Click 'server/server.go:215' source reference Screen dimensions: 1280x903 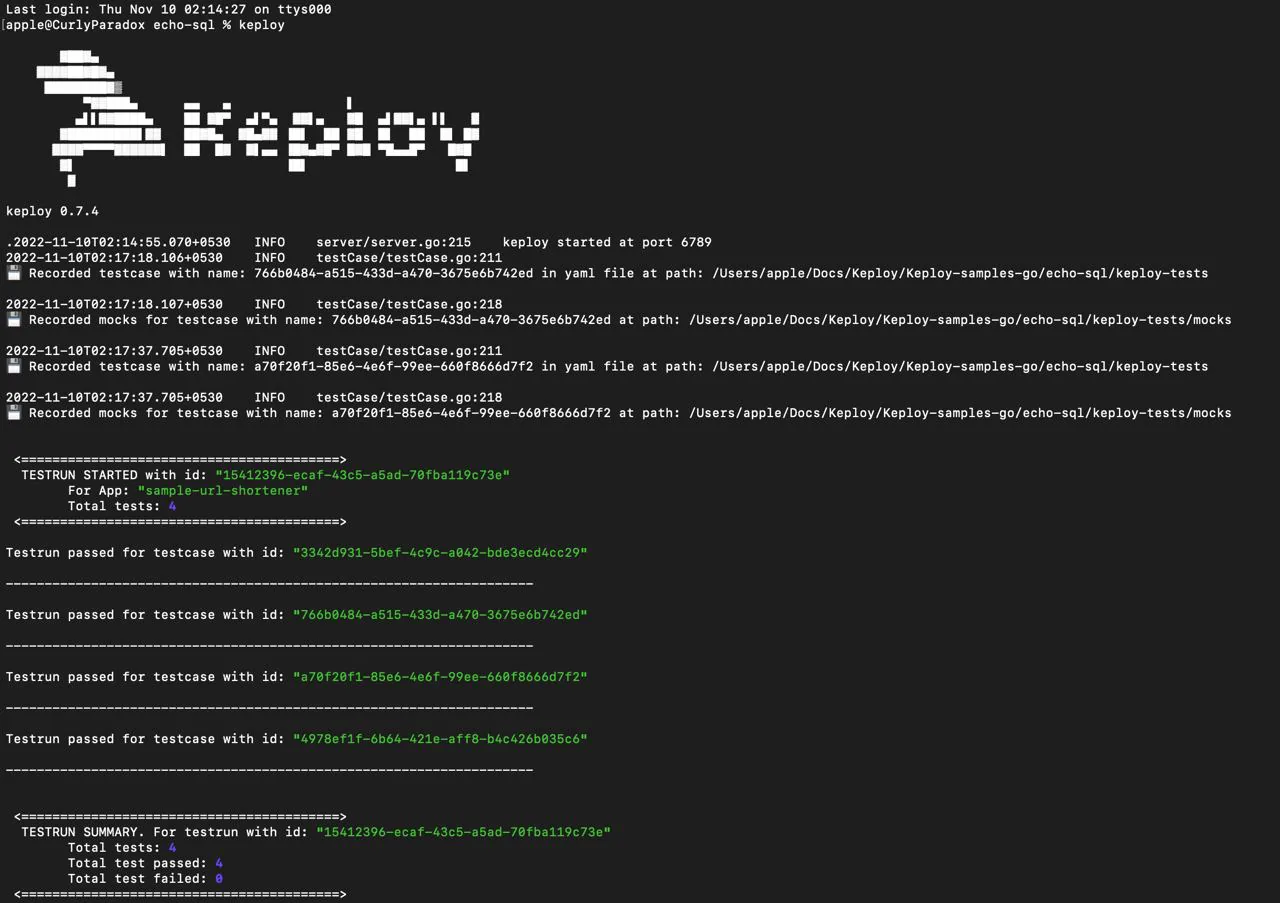click(x=393, y=242)
